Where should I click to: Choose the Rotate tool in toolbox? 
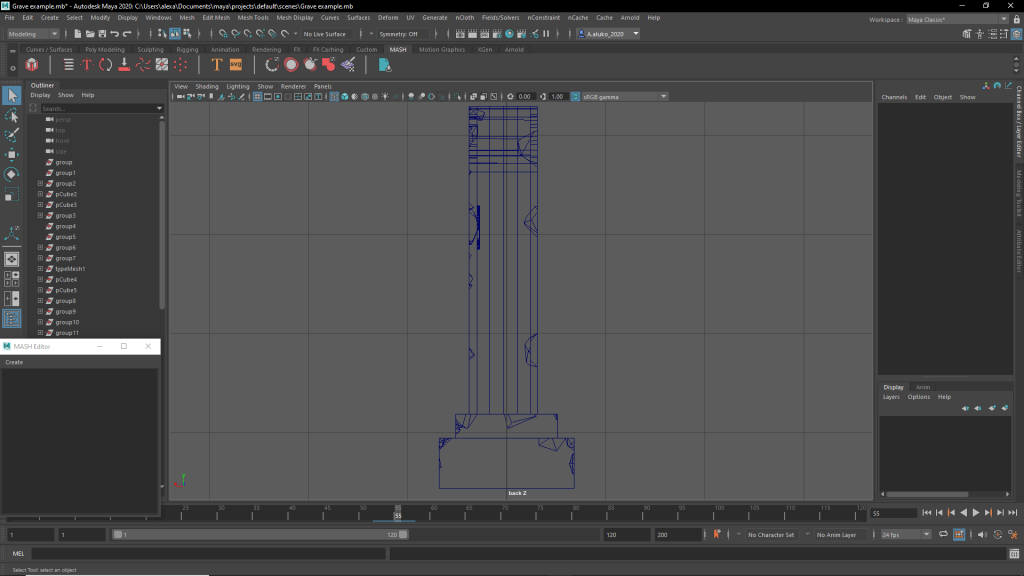(12, 174)
